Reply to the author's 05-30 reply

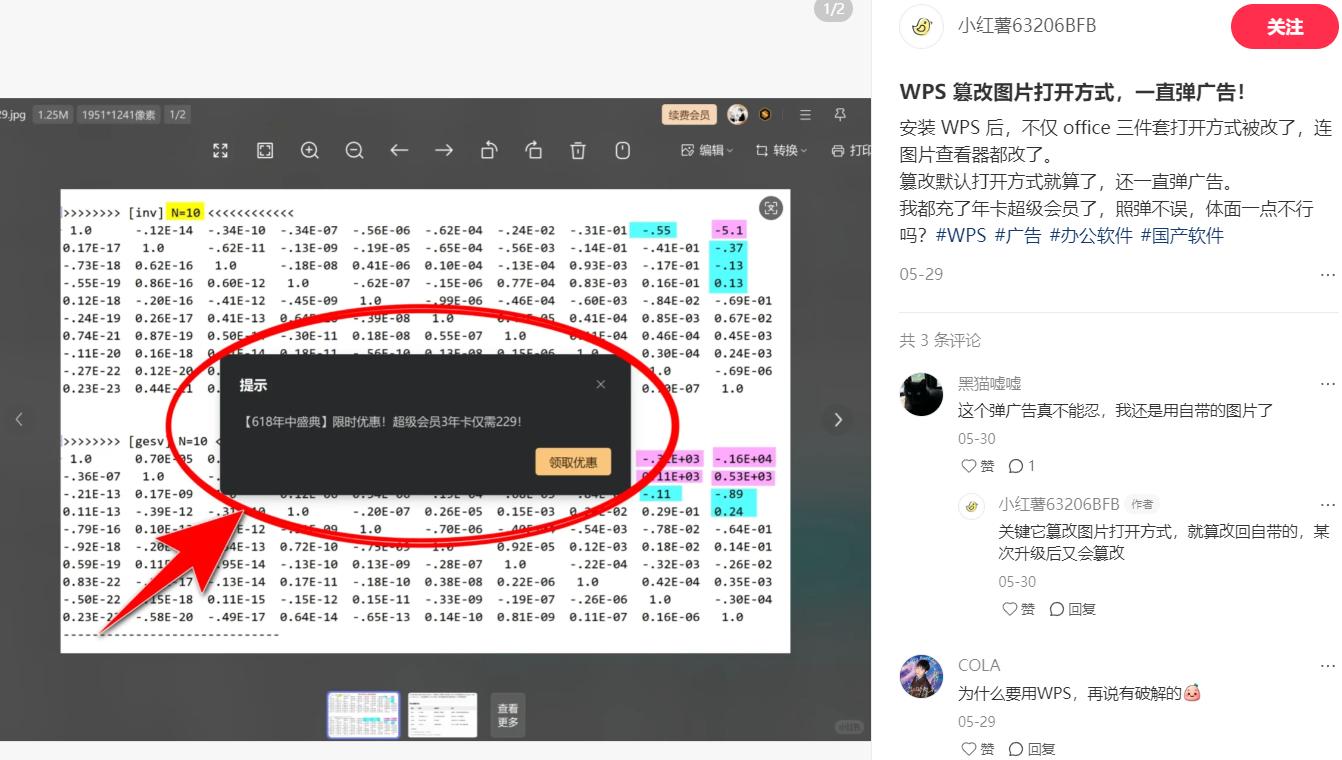(1072, 609)
